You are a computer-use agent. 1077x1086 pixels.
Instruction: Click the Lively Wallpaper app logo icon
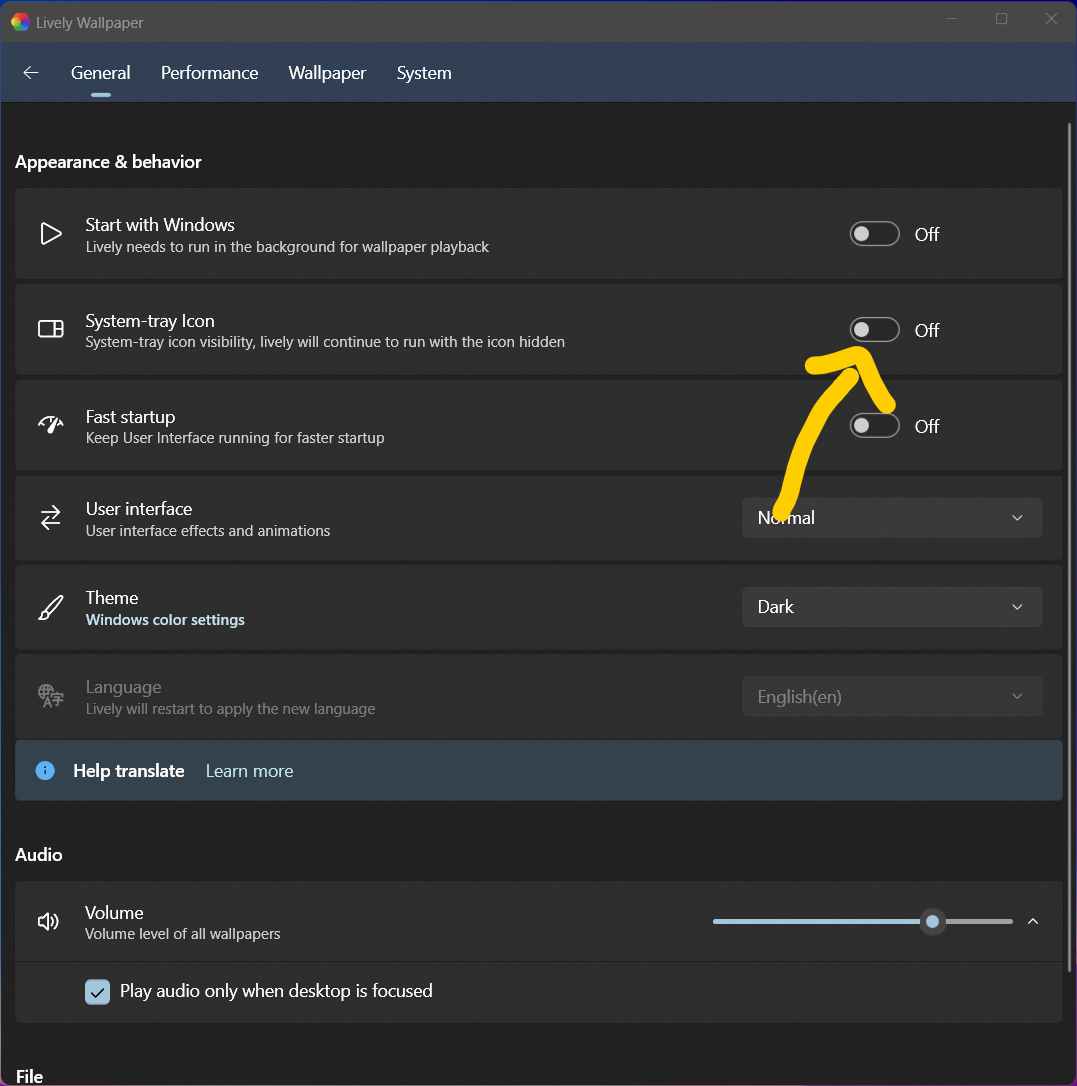20,22
